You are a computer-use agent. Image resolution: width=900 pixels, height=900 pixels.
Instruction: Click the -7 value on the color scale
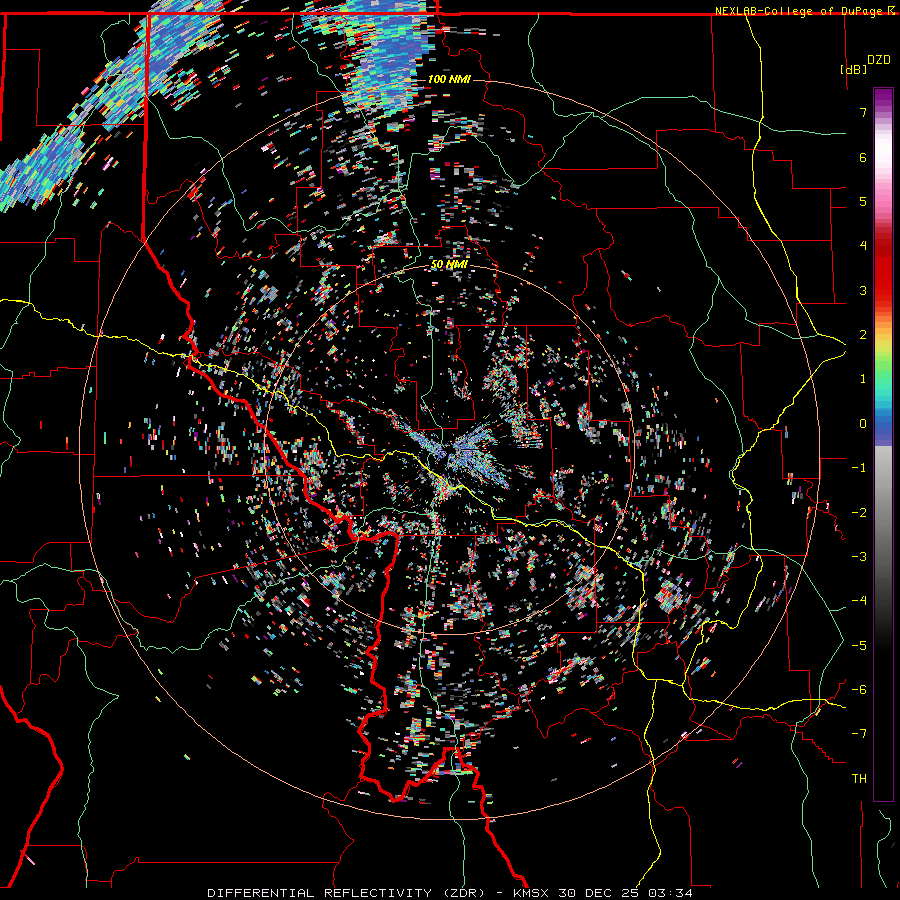pyautogui.click(x=859, y=734)
